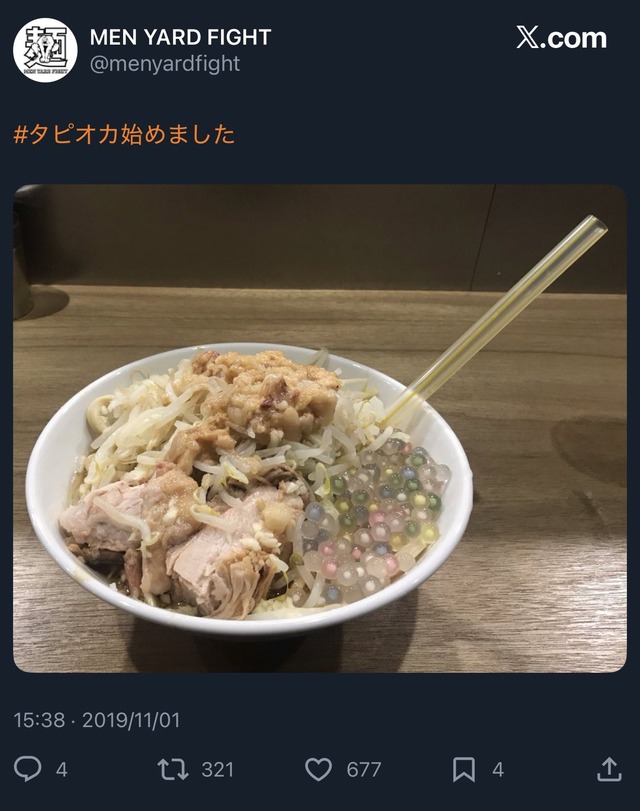View the 677 likes count
This screenshot has width=640, height=811.
(x=364, y=770)
